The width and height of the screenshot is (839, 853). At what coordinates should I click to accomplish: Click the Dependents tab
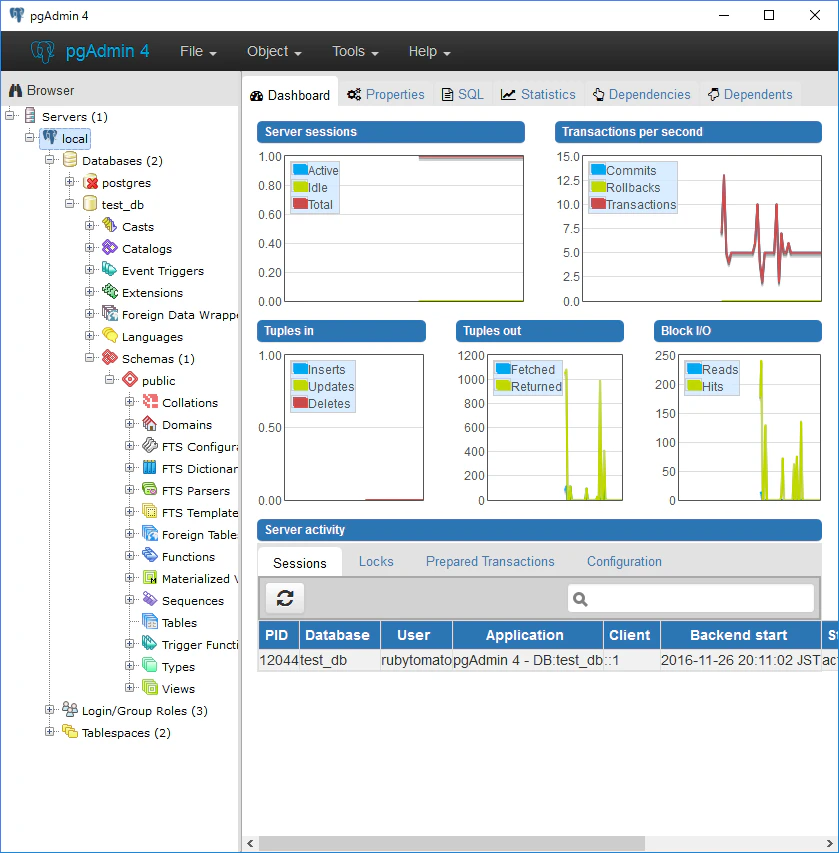coord(750,95)
